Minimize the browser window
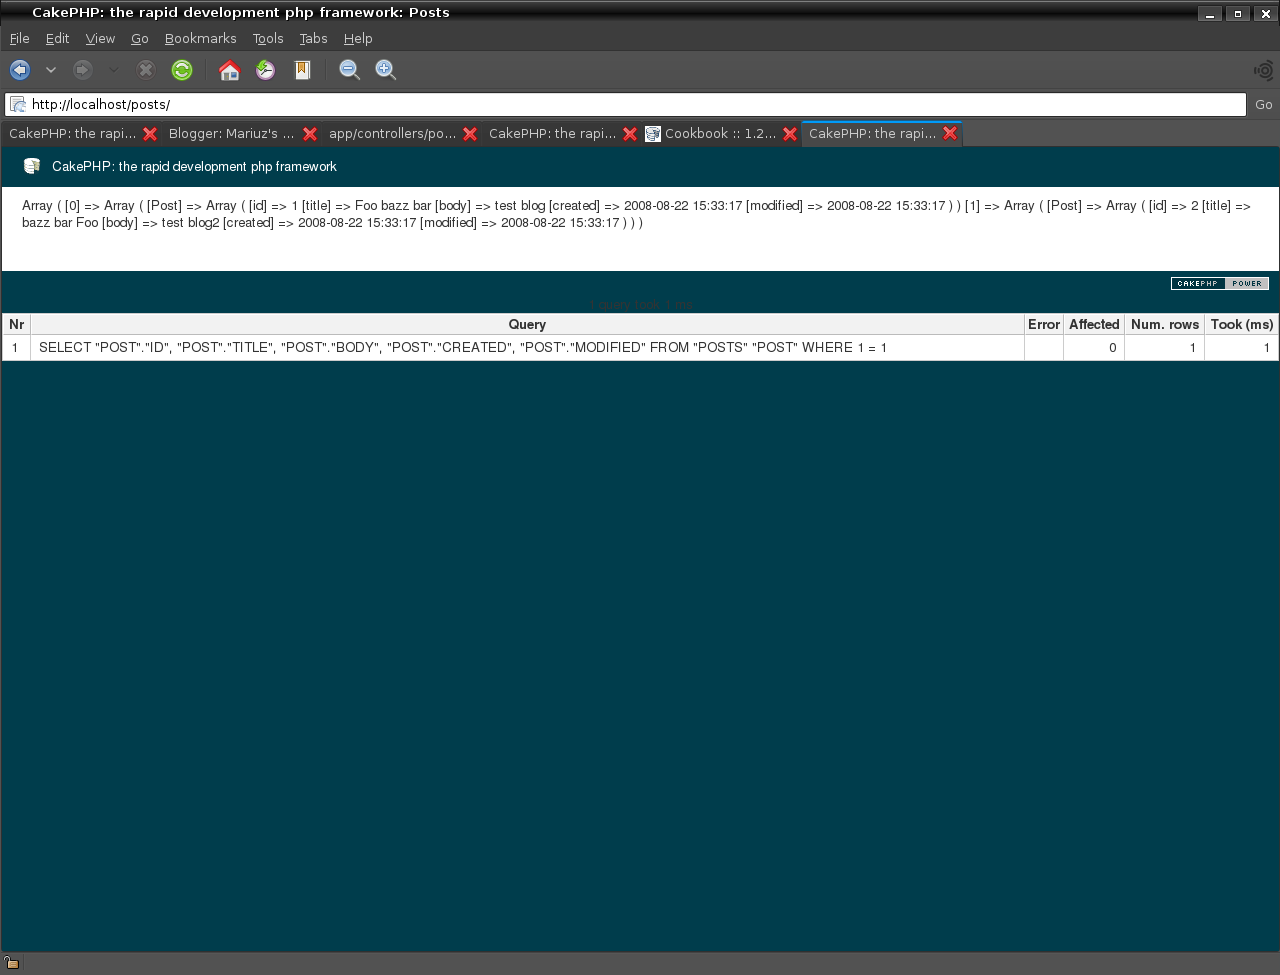Image resolution: width=1280 pixels, height=975 pixels. point(1210,14)
